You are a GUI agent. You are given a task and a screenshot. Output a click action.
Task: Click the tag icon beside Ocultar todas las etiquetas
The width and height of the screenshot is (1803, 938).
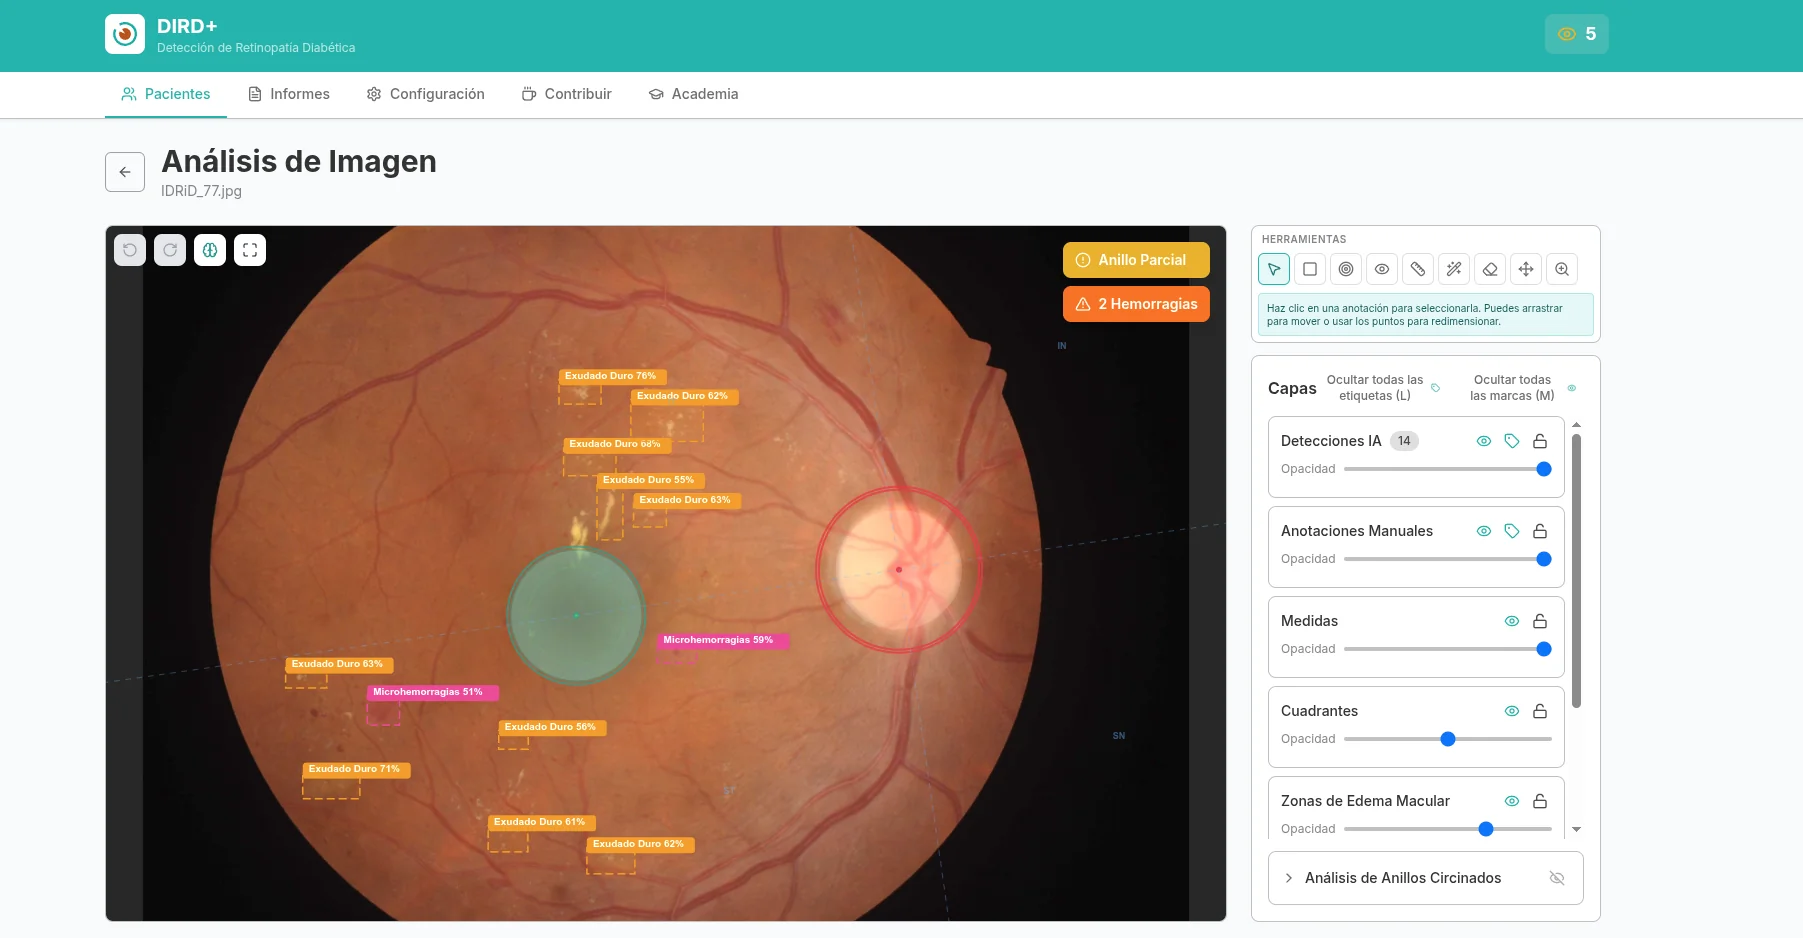pyautogui.click(x=1436, y=388)
